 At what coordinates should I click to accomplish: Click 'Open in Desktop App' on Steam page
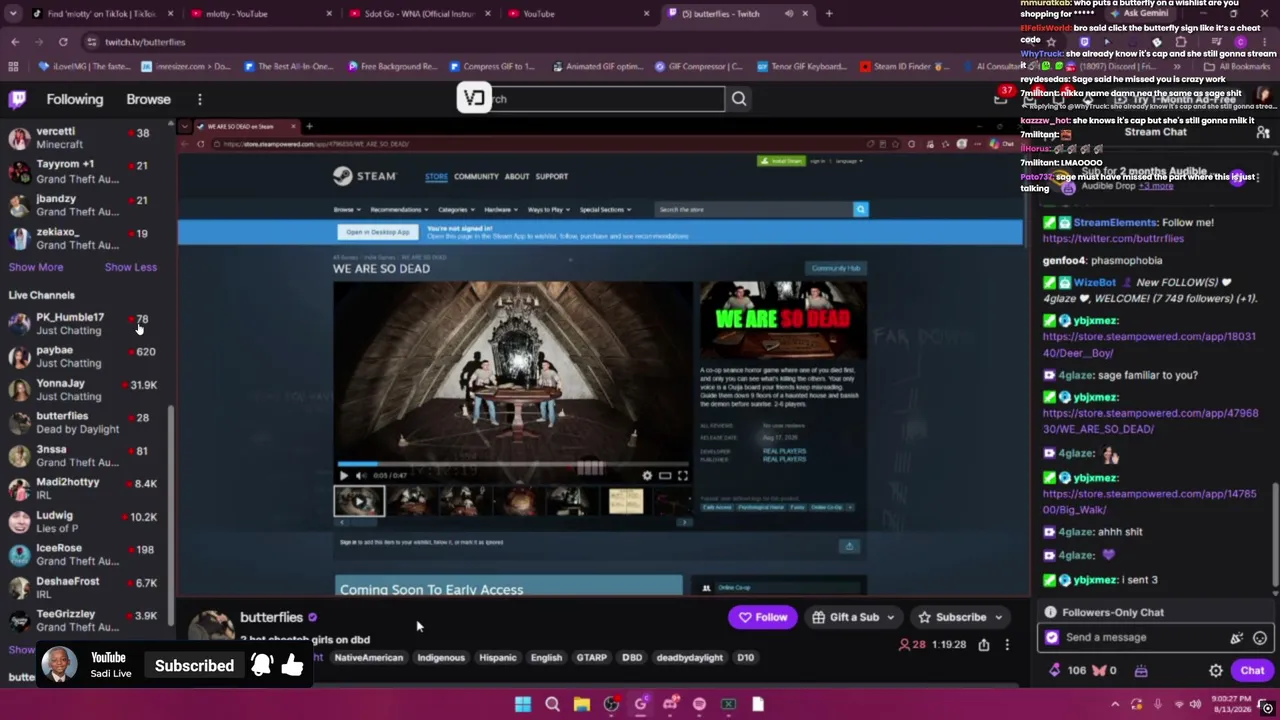(x=378, y=232)
